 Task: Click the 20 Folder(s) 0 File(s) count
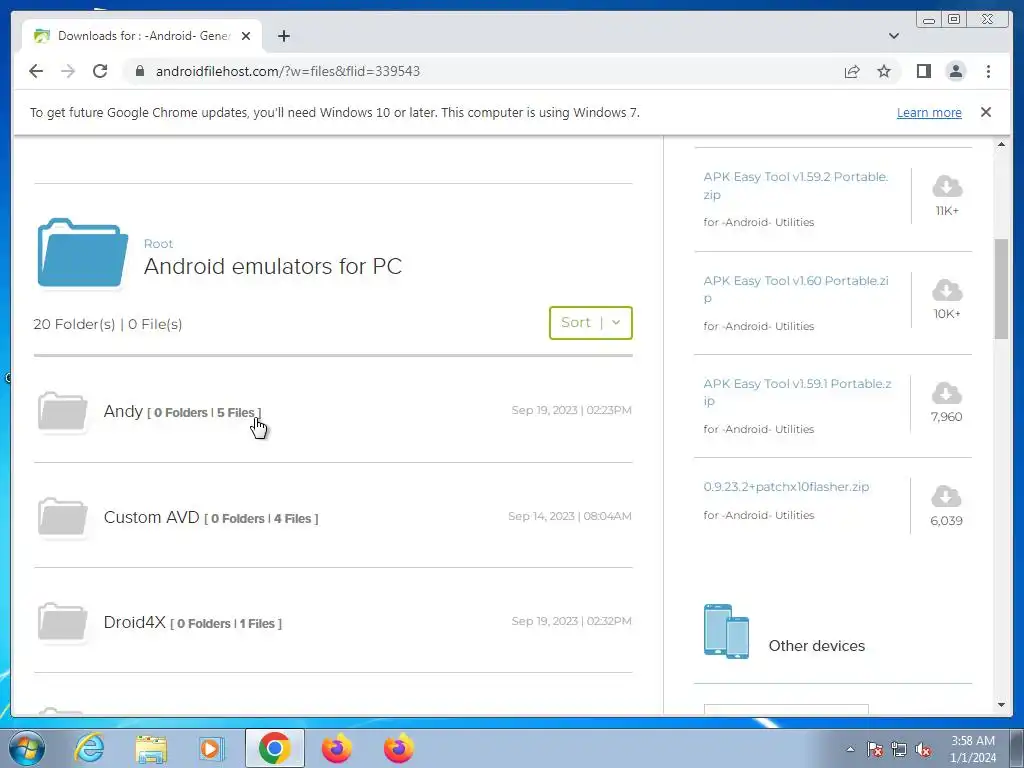pos(108,324)
